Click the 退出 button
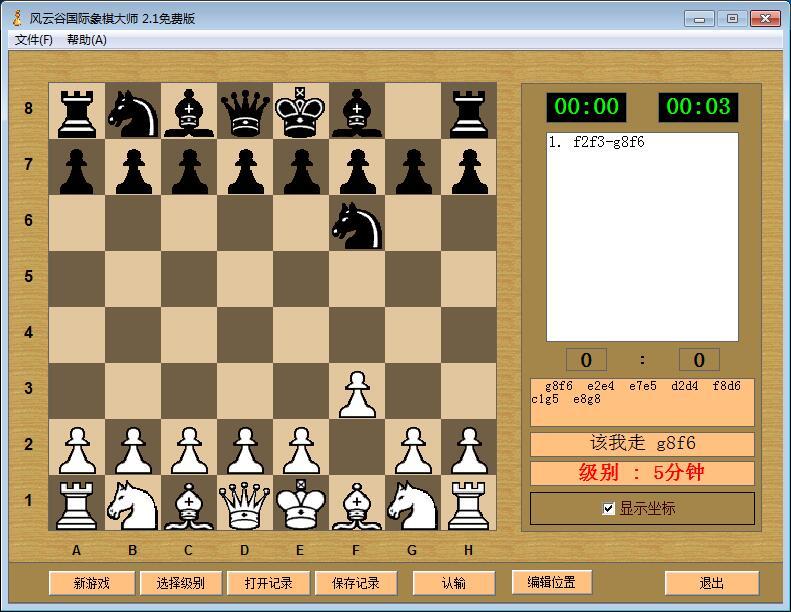Viewport: 791px width, 612px height. [712, 583]
